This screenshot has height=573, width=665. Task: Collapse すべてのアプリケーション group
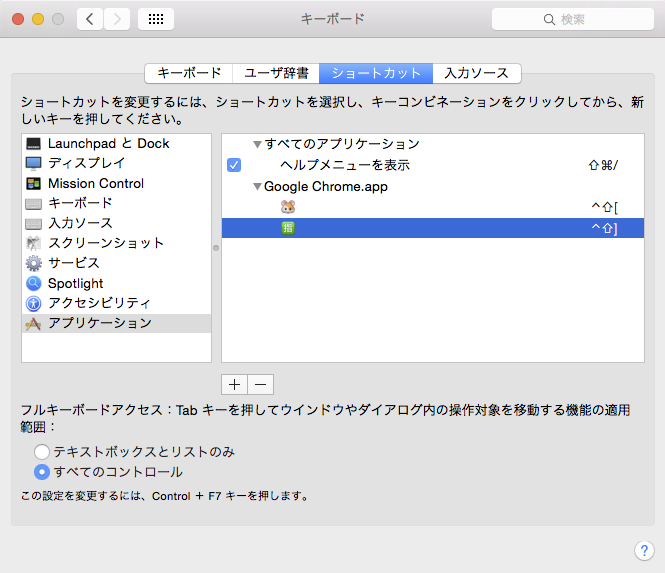click(x=257, y=145)
